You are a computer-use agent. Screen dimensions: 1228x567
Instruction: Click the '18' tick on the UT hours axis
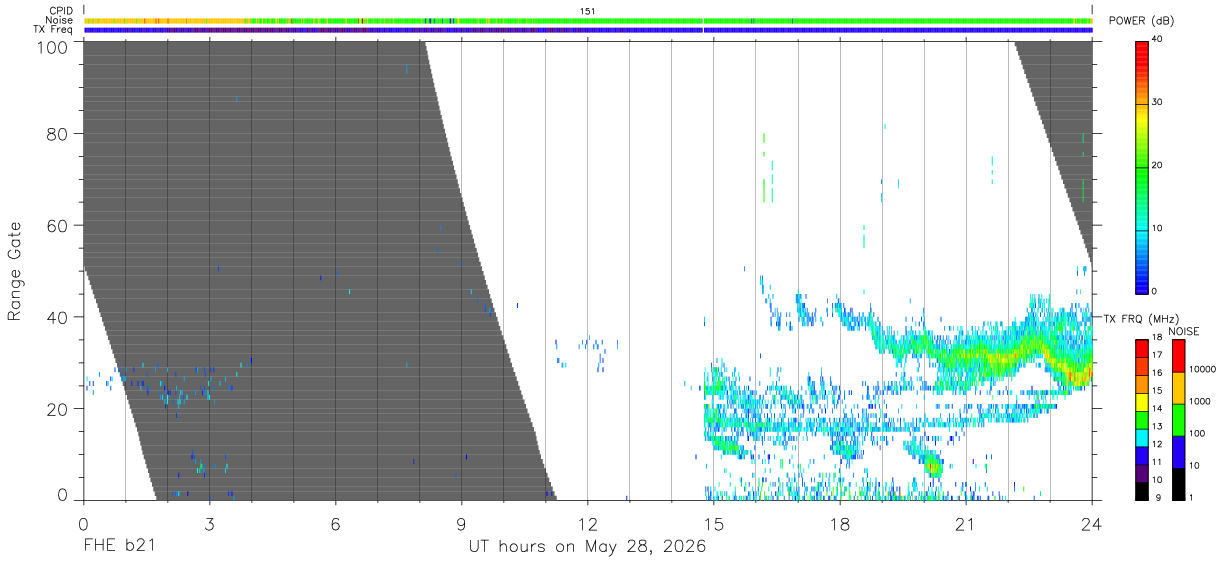[840, 525]
